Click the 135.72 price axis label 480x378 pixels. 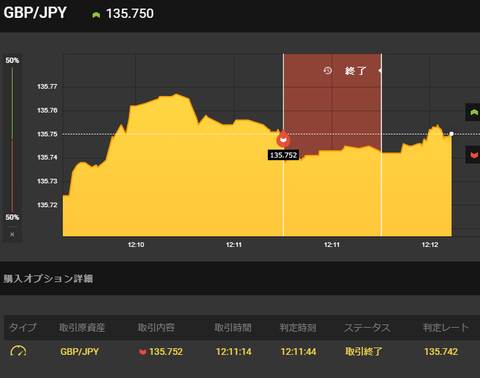click(x=47, y=205)
